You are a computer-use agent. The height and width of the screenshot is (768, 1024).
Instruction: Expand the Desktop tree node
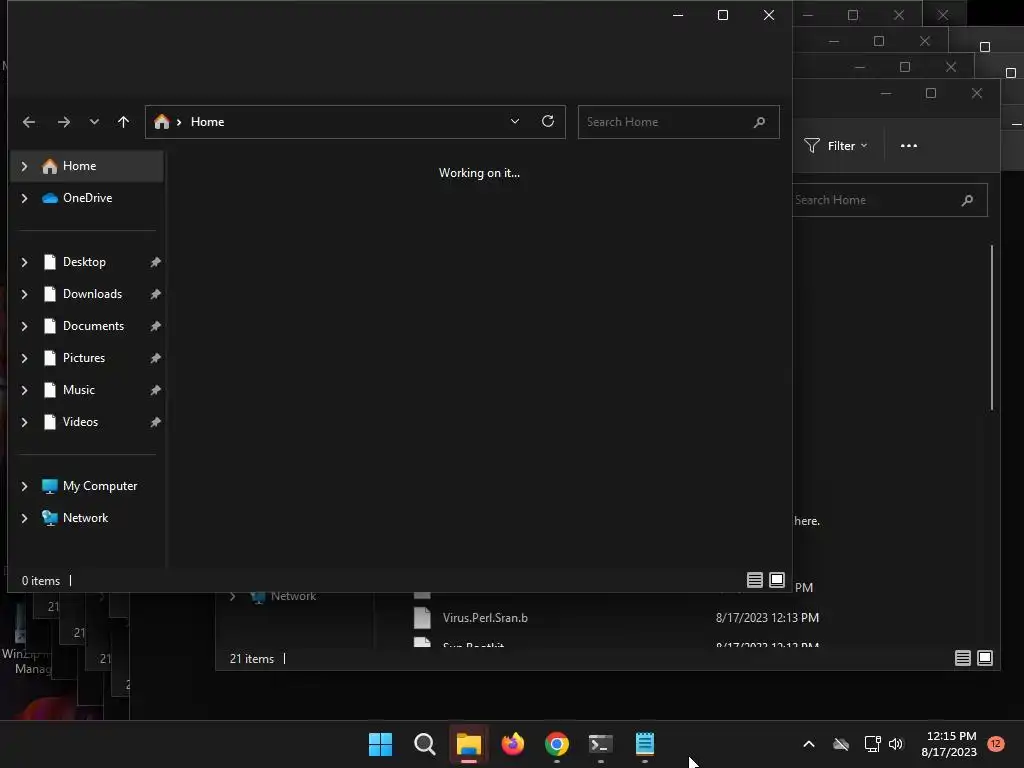pos(24,262)
